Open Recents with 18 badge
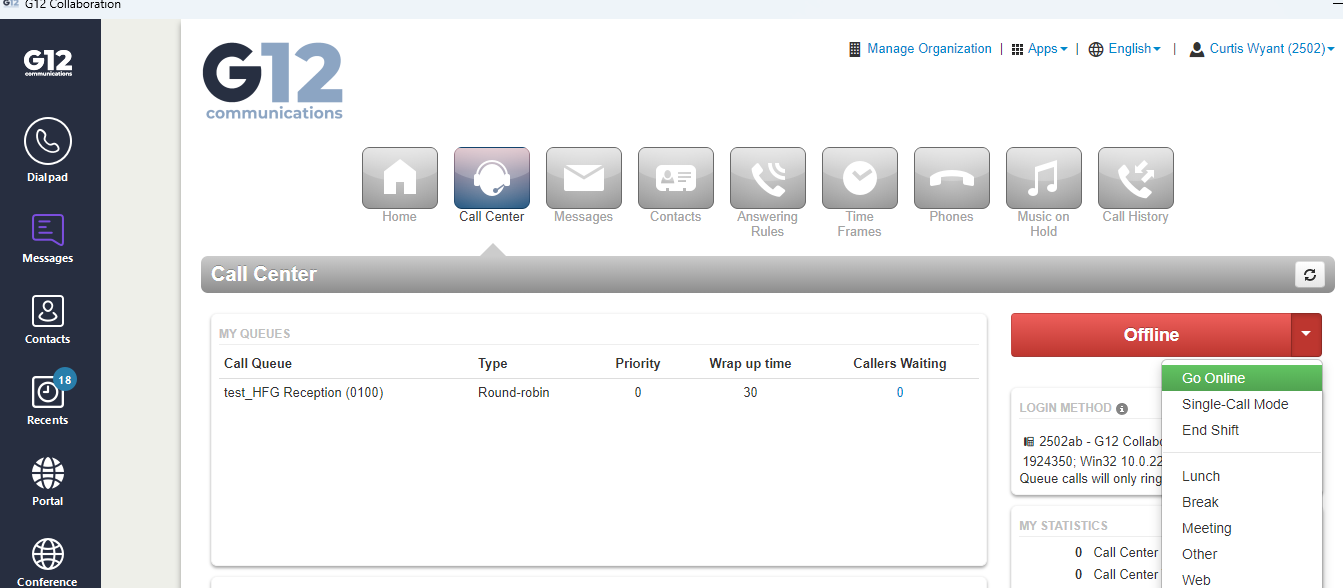The width and height of the screenshot is (1343, 588). tap(48, 400)
